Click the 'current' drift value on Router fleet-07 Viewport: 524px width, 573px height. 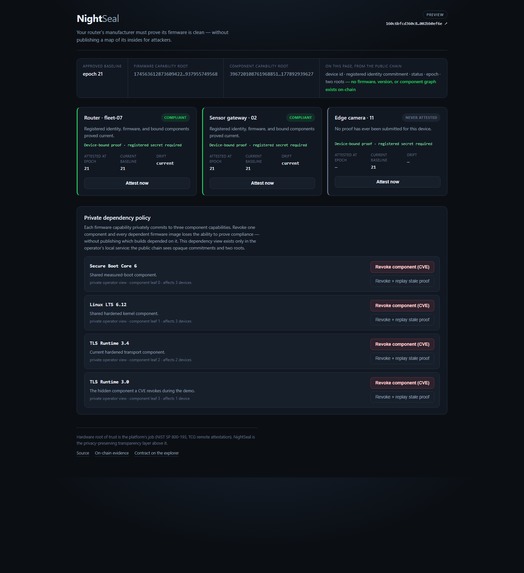click(165, 163)
